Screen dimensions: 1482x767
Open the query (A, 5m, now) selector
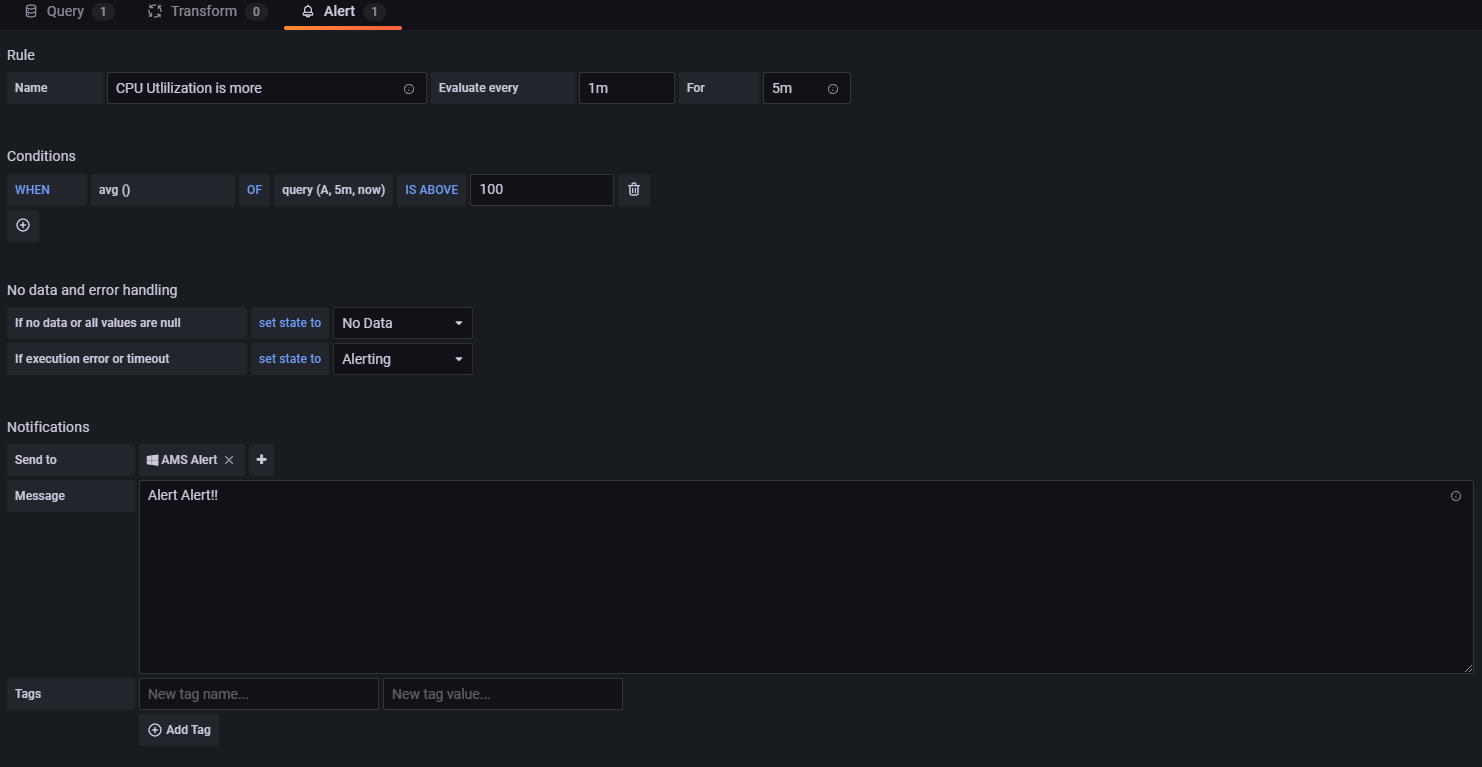click(334, 190)
